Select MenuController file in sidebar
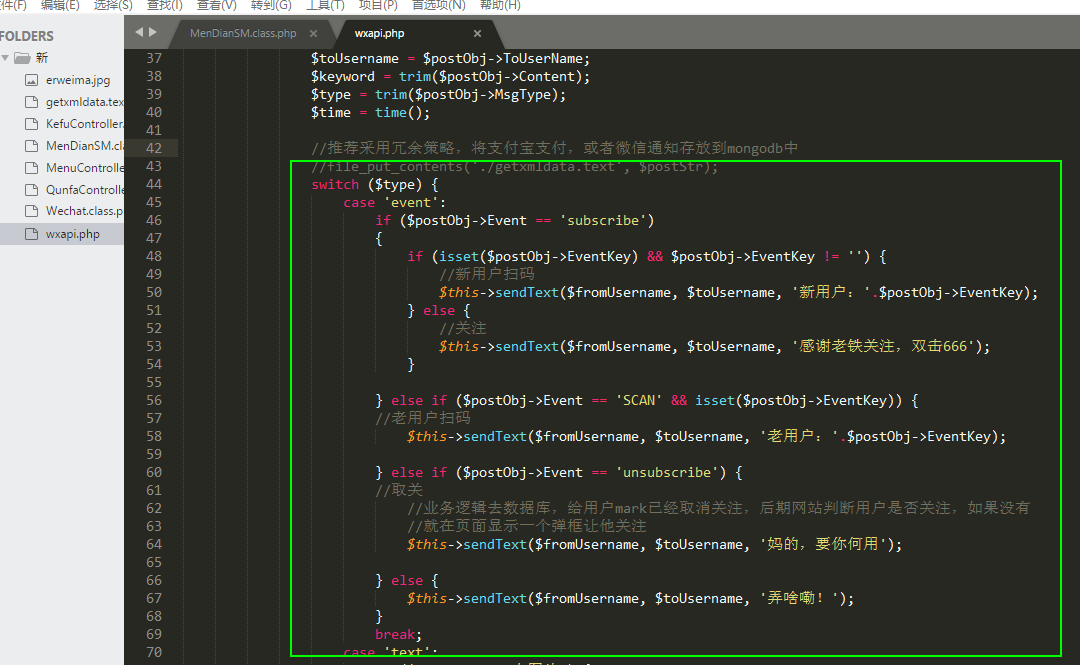The width and height of the screenshot is (1080, 665). (x=84, y=168)
